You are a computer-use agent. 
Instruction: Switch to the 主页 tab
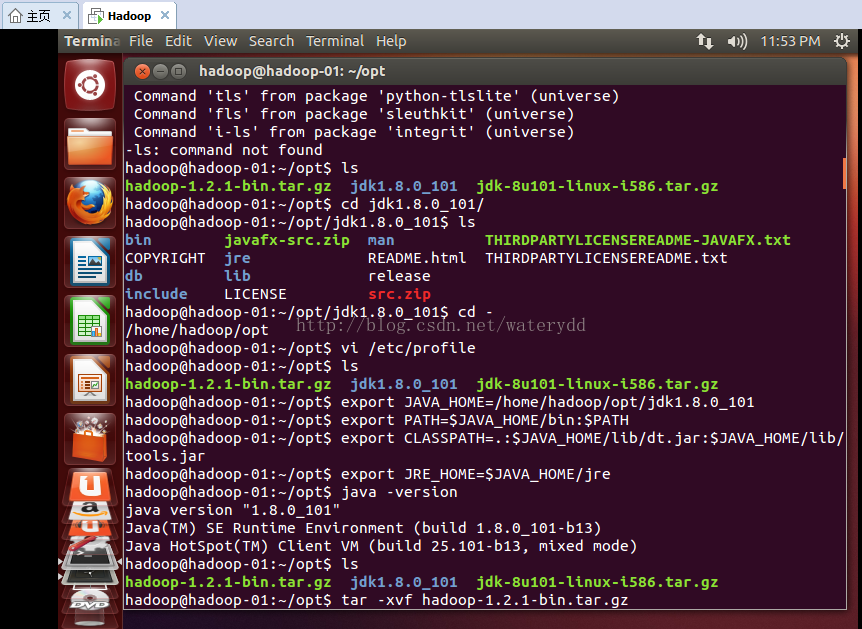tap(40, 15)
